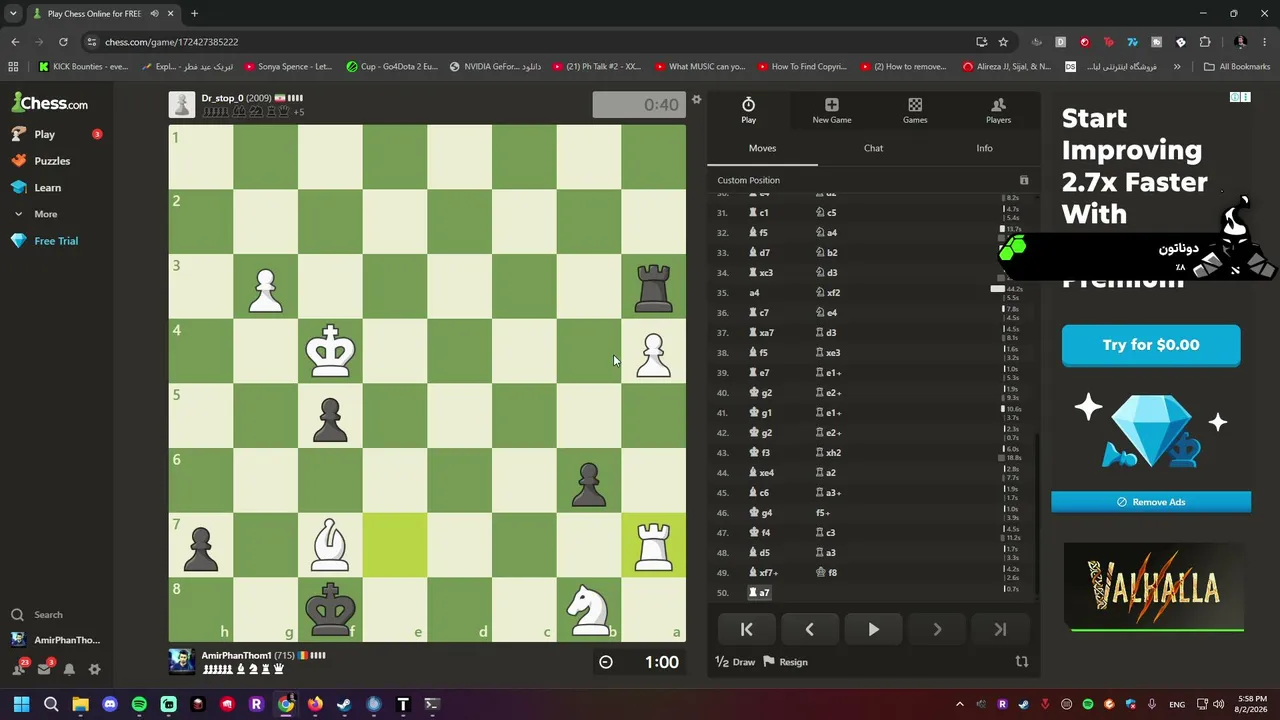Open the New Game tab

tap(832, 110)
